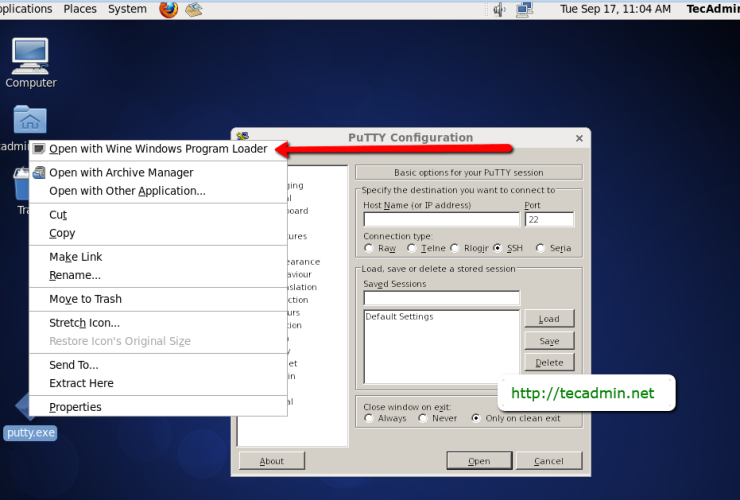Viewport: 740px width, 500px height.
Task: Select Extract Here from context menu
Action: coord(81,383)
